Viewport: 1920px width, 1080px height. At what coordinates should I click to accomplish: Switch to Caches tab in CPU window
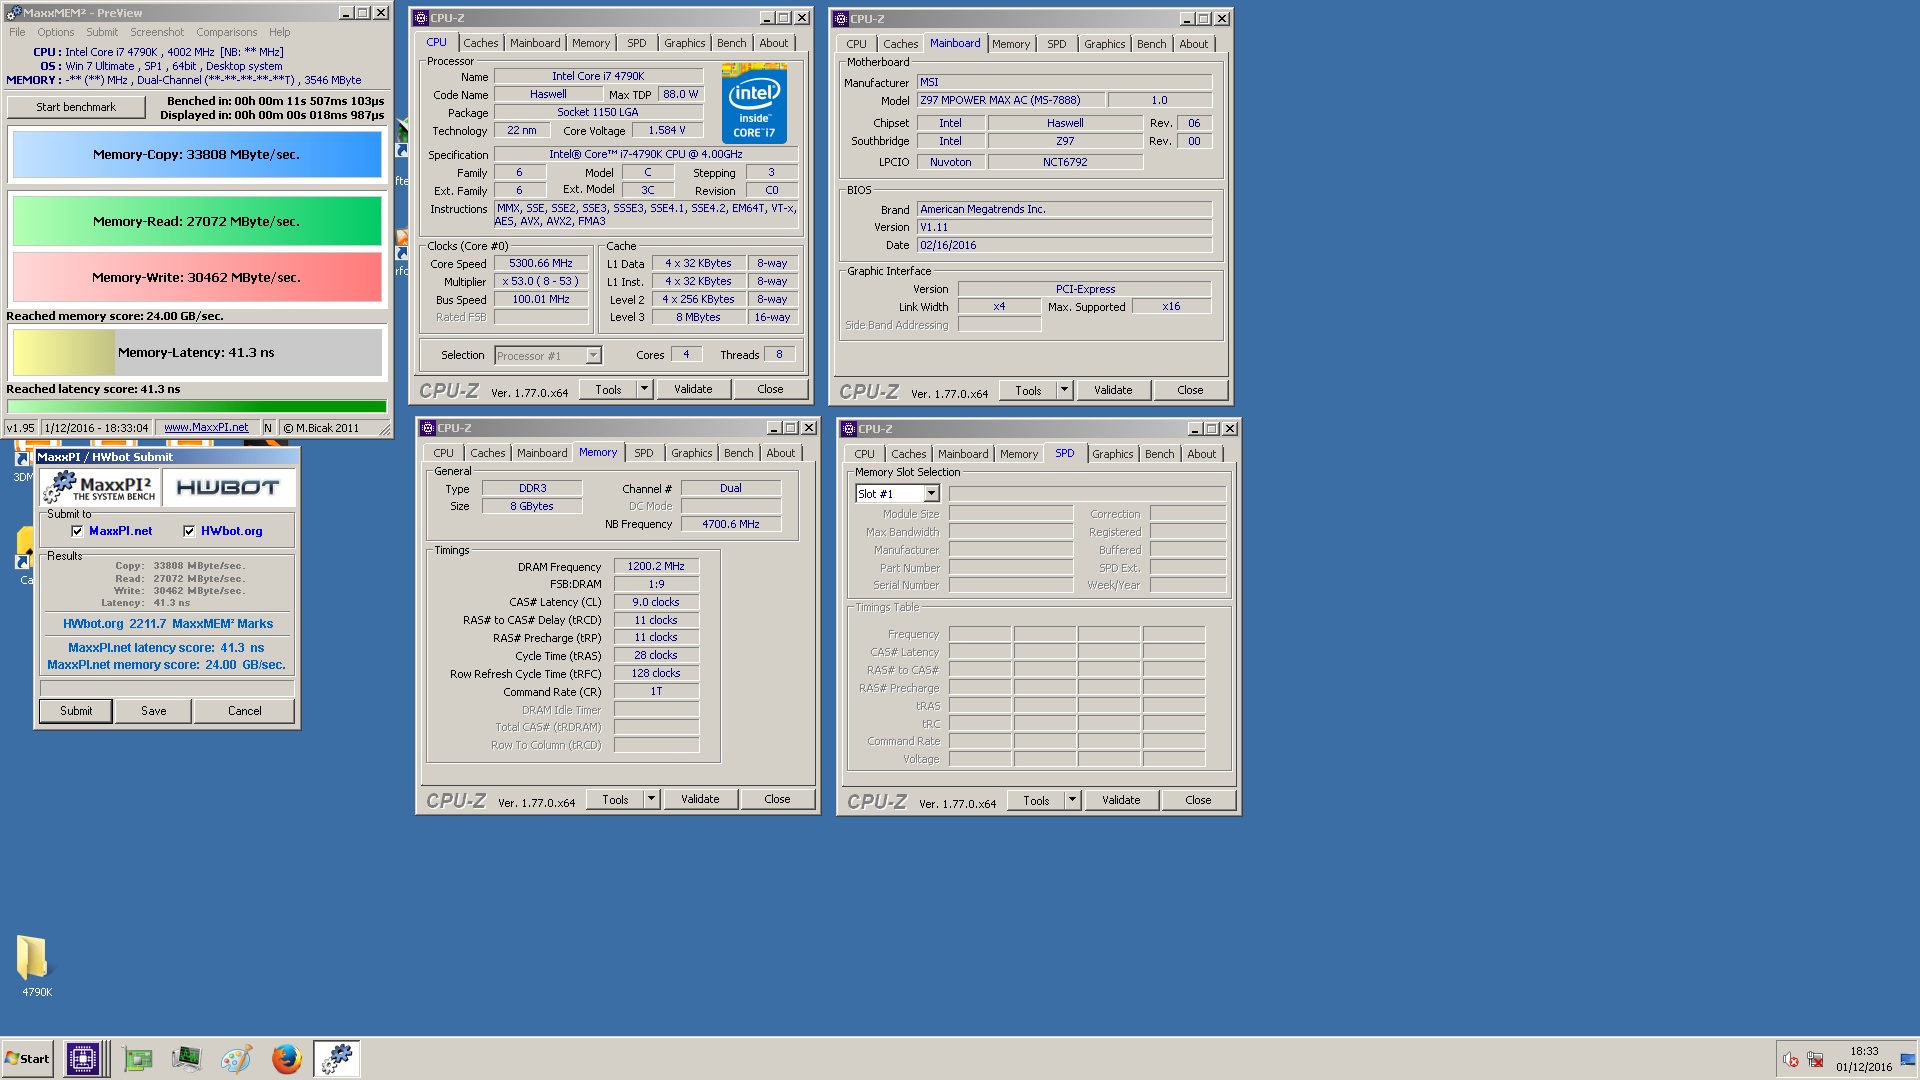(x=480, y=43)
